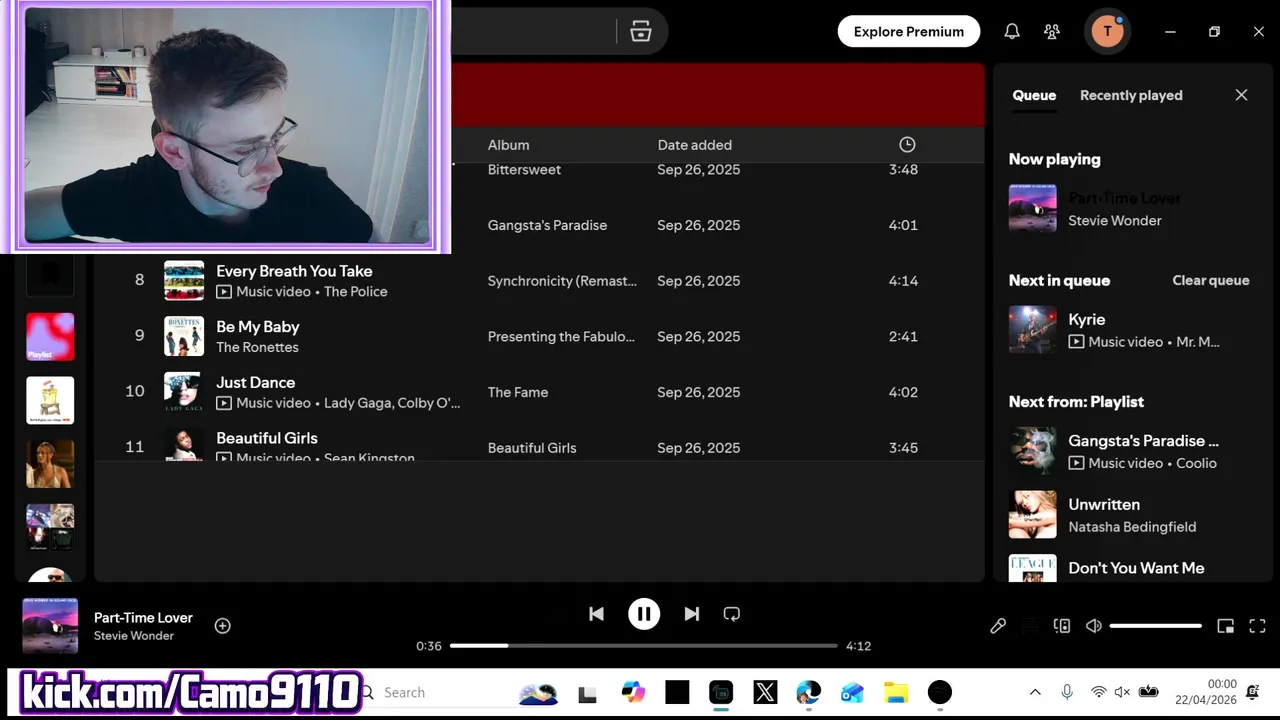Toggle repeat mode
1280x720 pixels.
pyautogui.click(x=732, y=614)
